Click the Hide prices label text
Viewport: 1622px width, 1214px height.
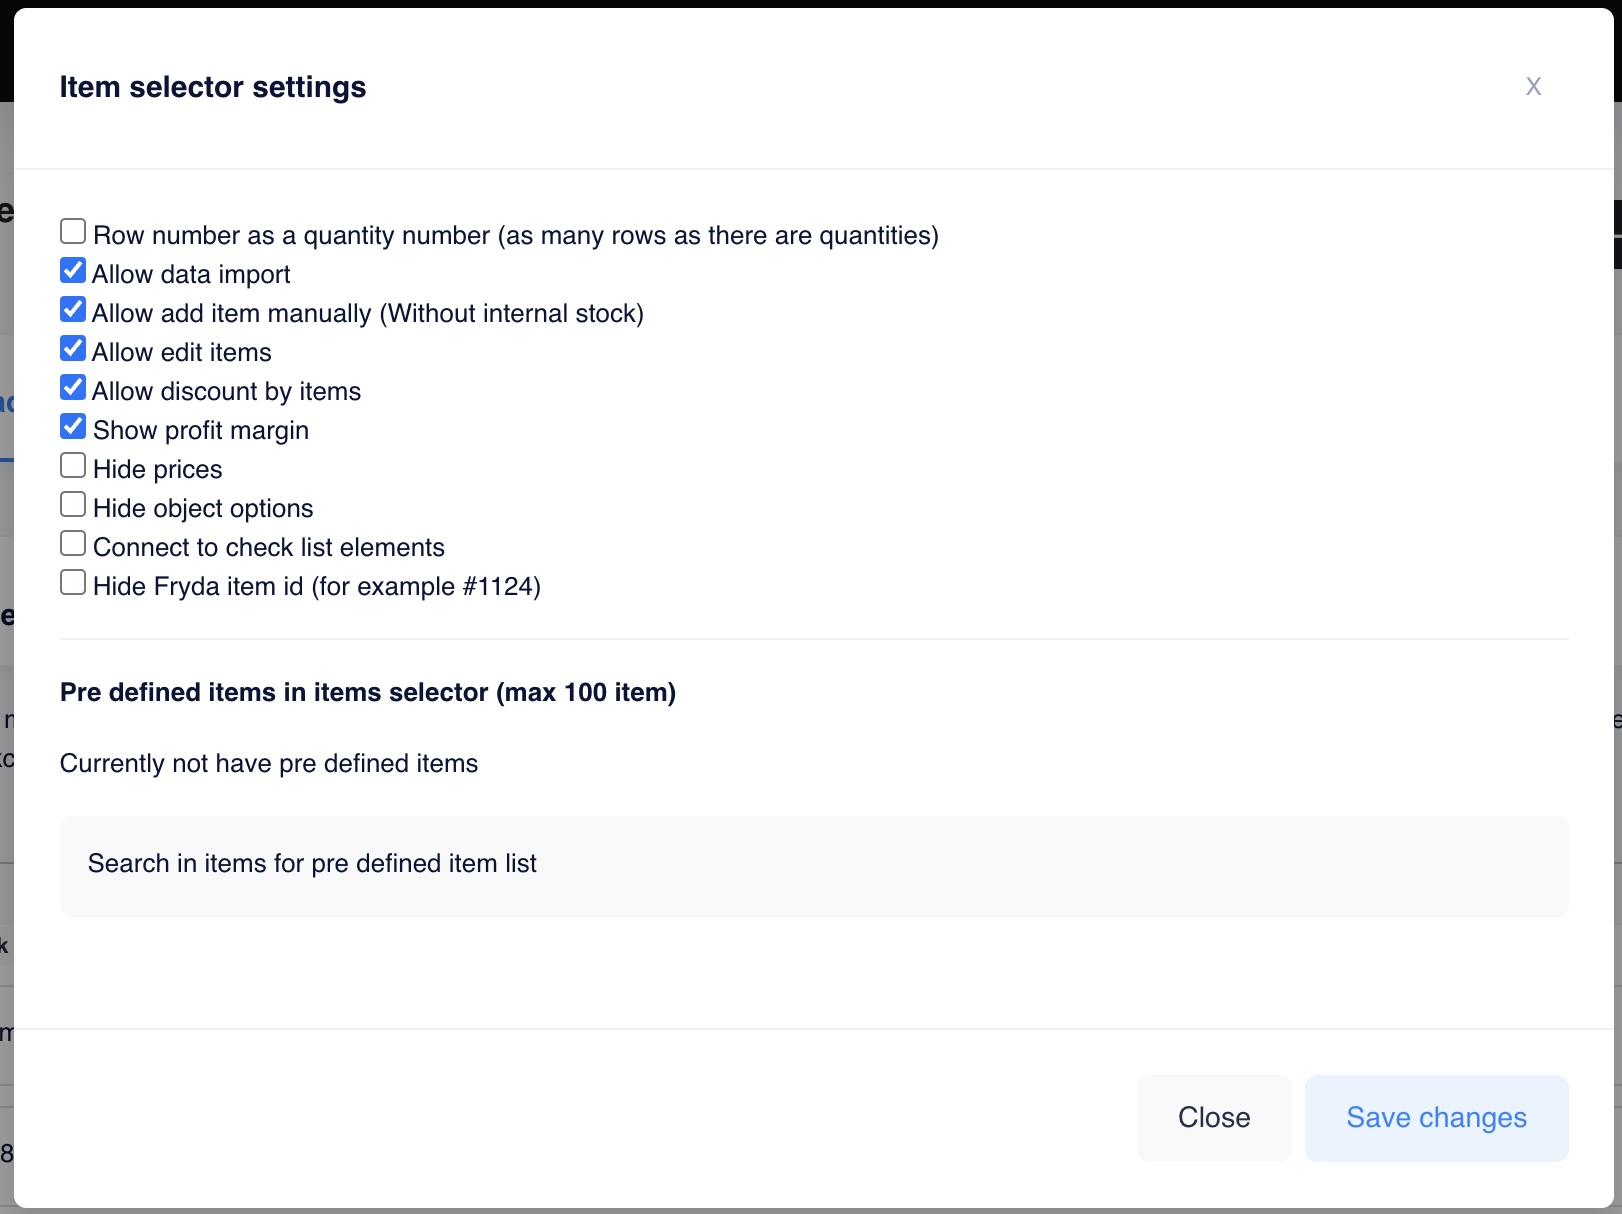click(158, 470)
